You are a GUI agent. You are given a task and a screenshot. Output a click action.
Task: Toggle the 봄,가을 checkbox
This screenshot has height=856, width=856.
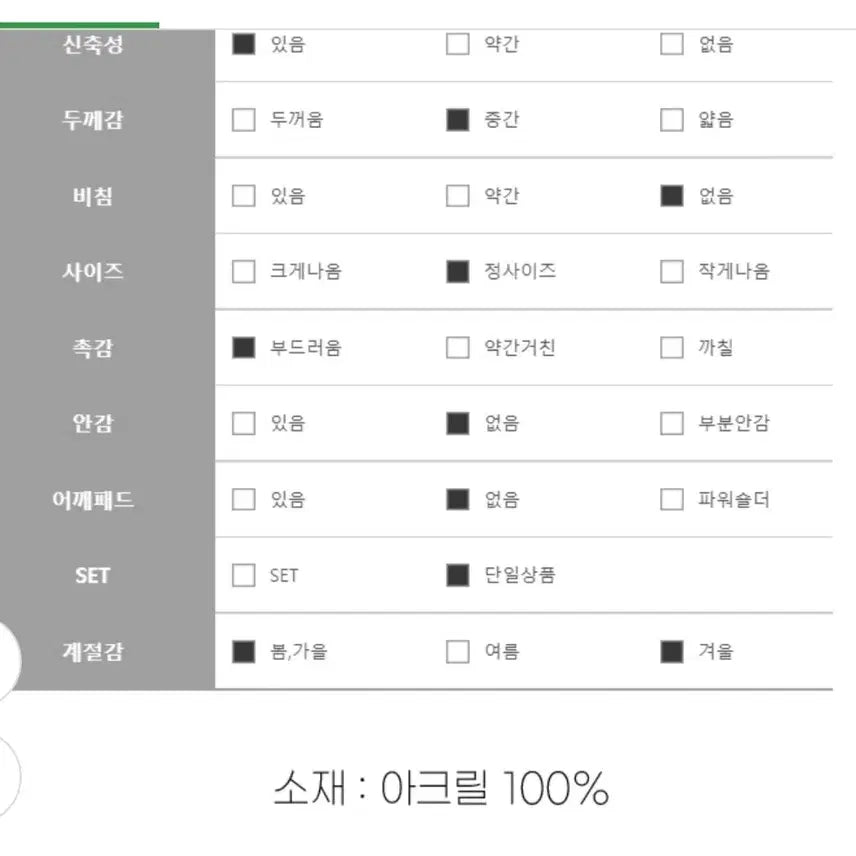coord(243,652)
